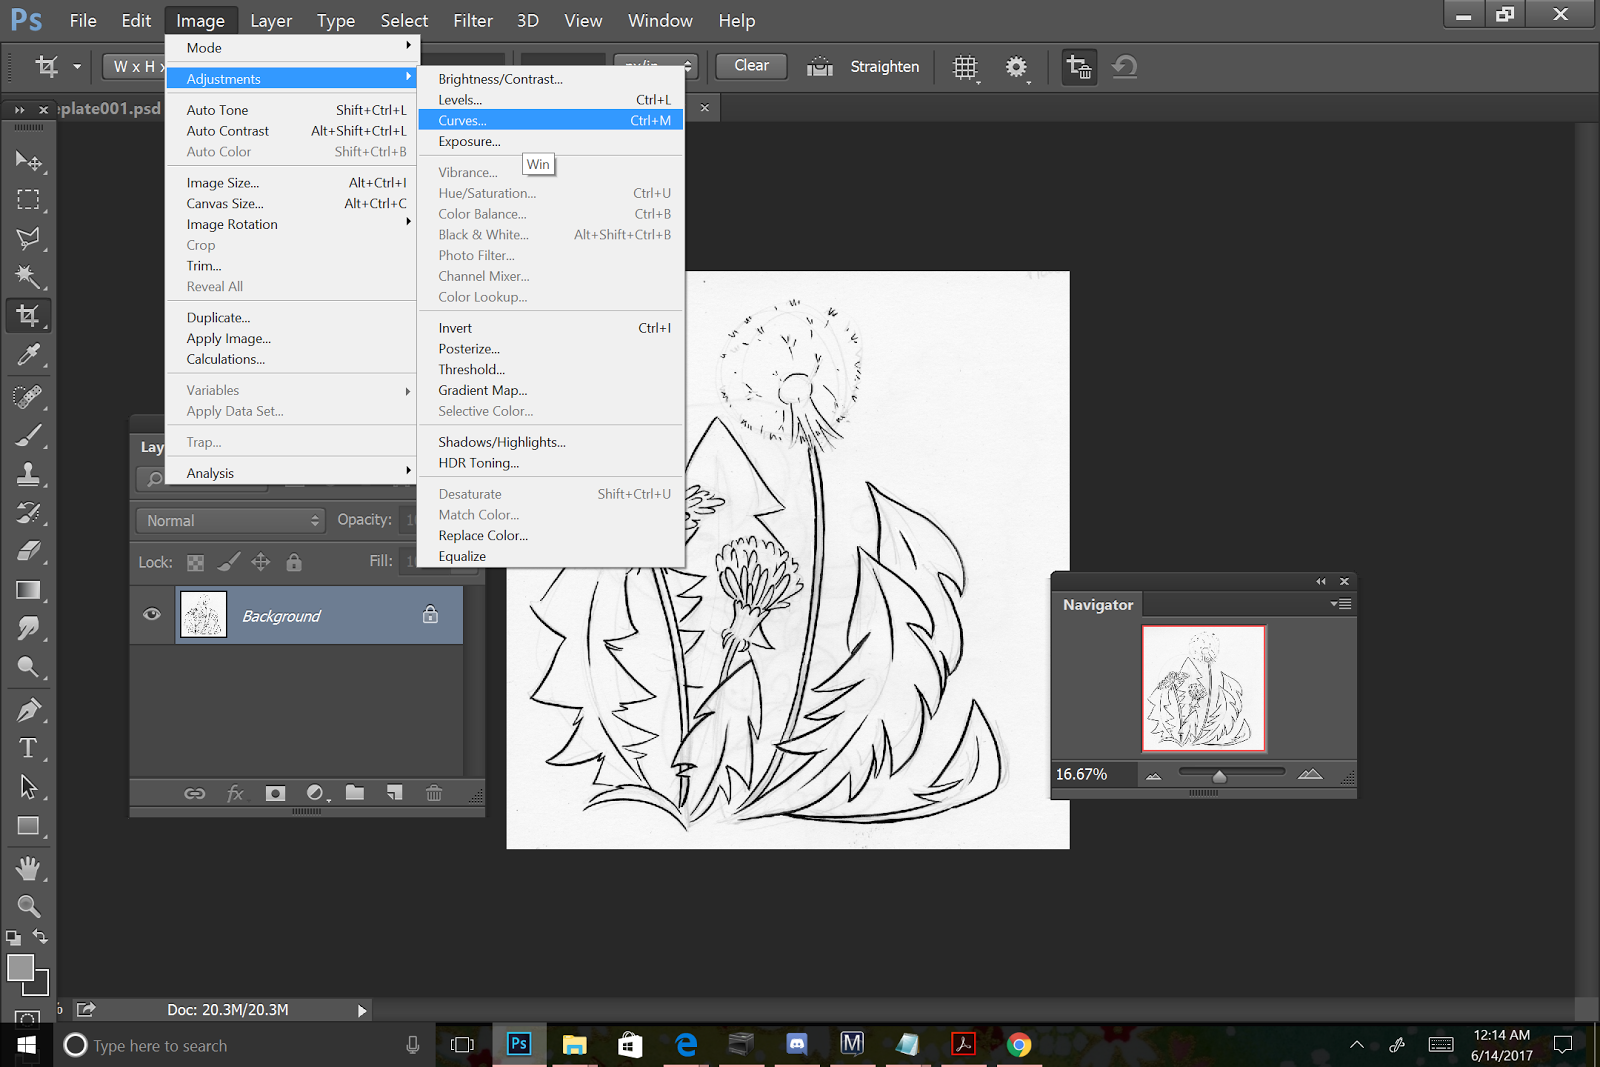
Task: Click the new layer icon in Layers panel
Action: [395, 793]
